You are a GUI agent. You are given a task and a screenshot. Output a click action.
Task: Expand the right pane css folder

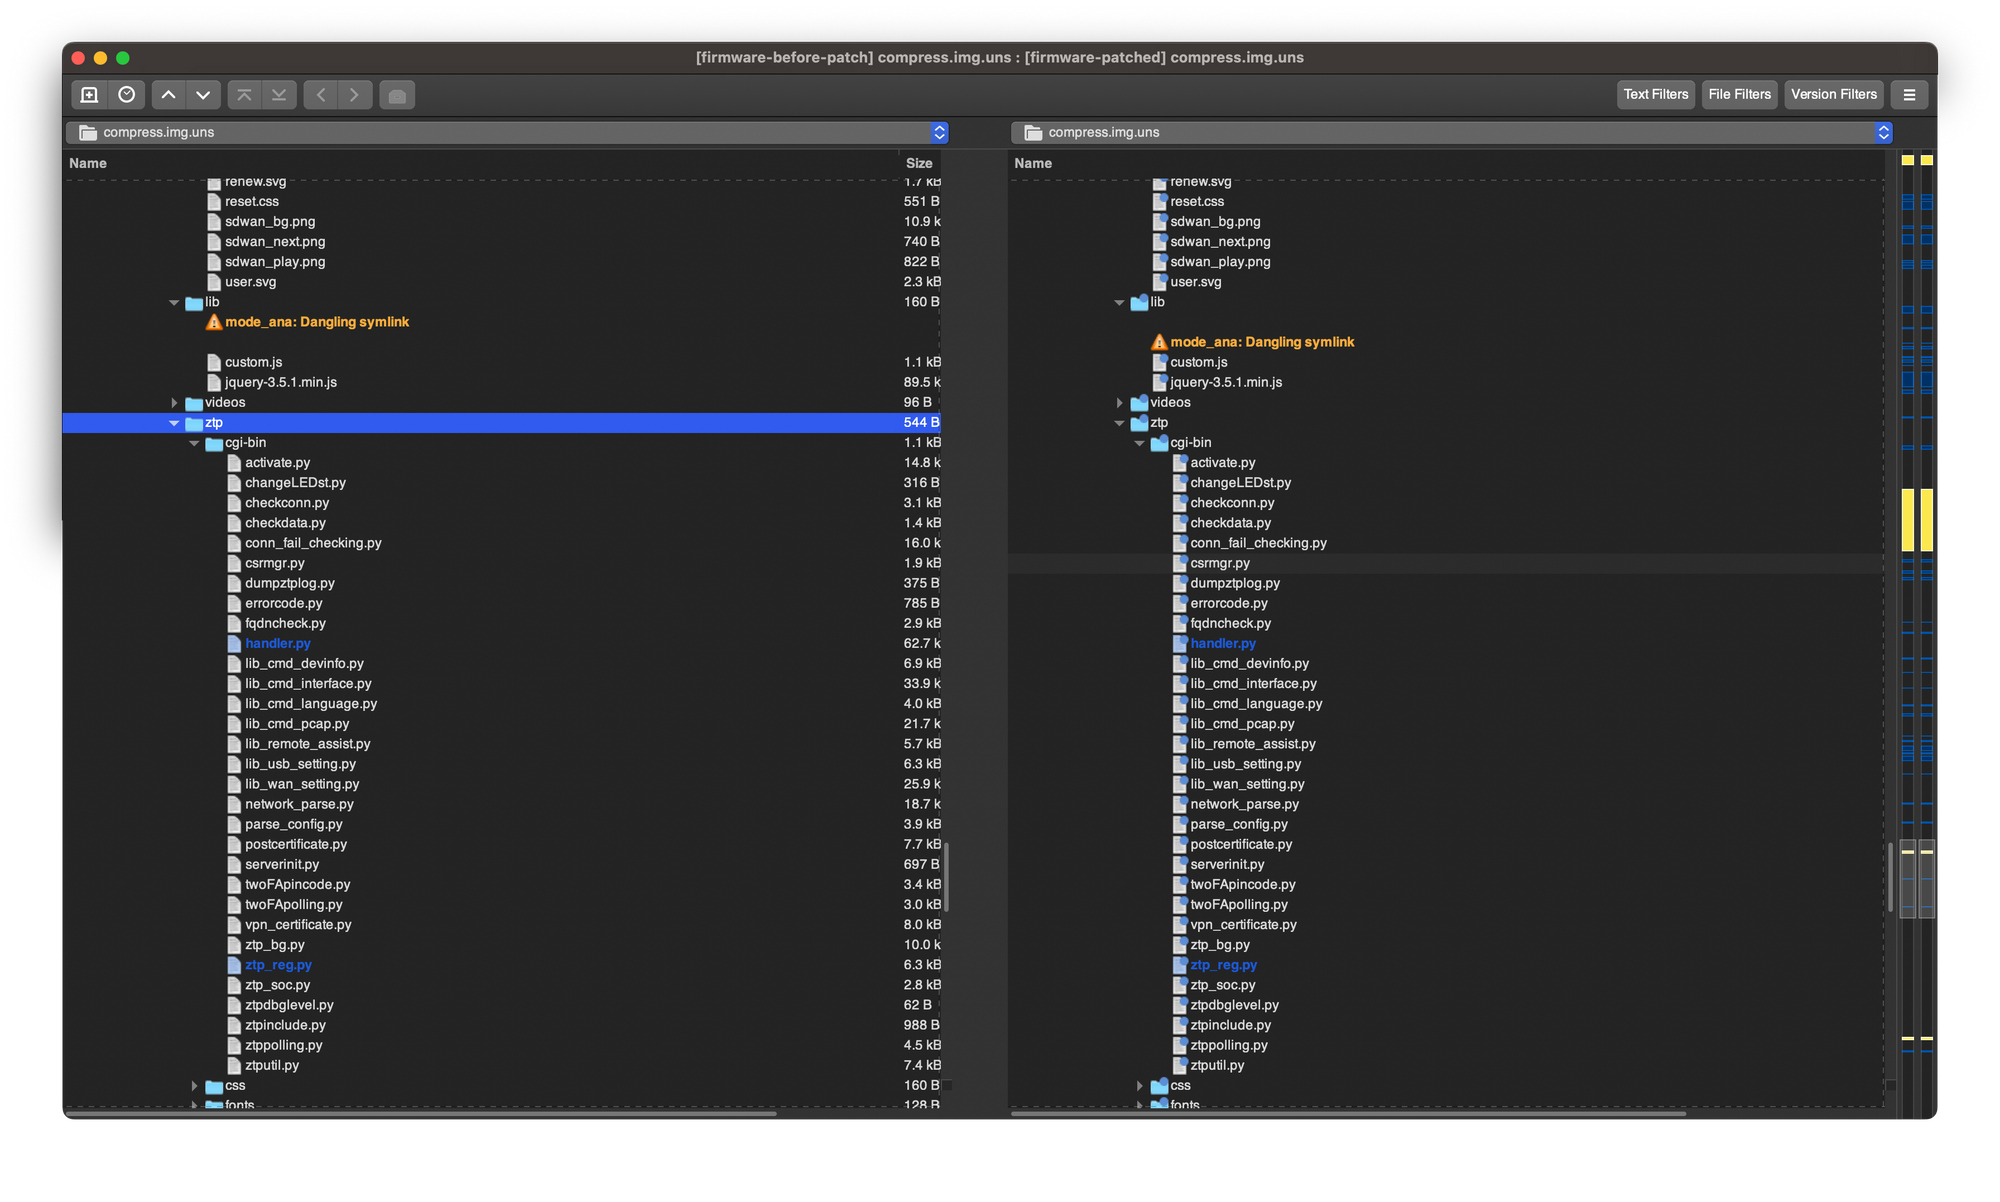pos(1139,1086)
